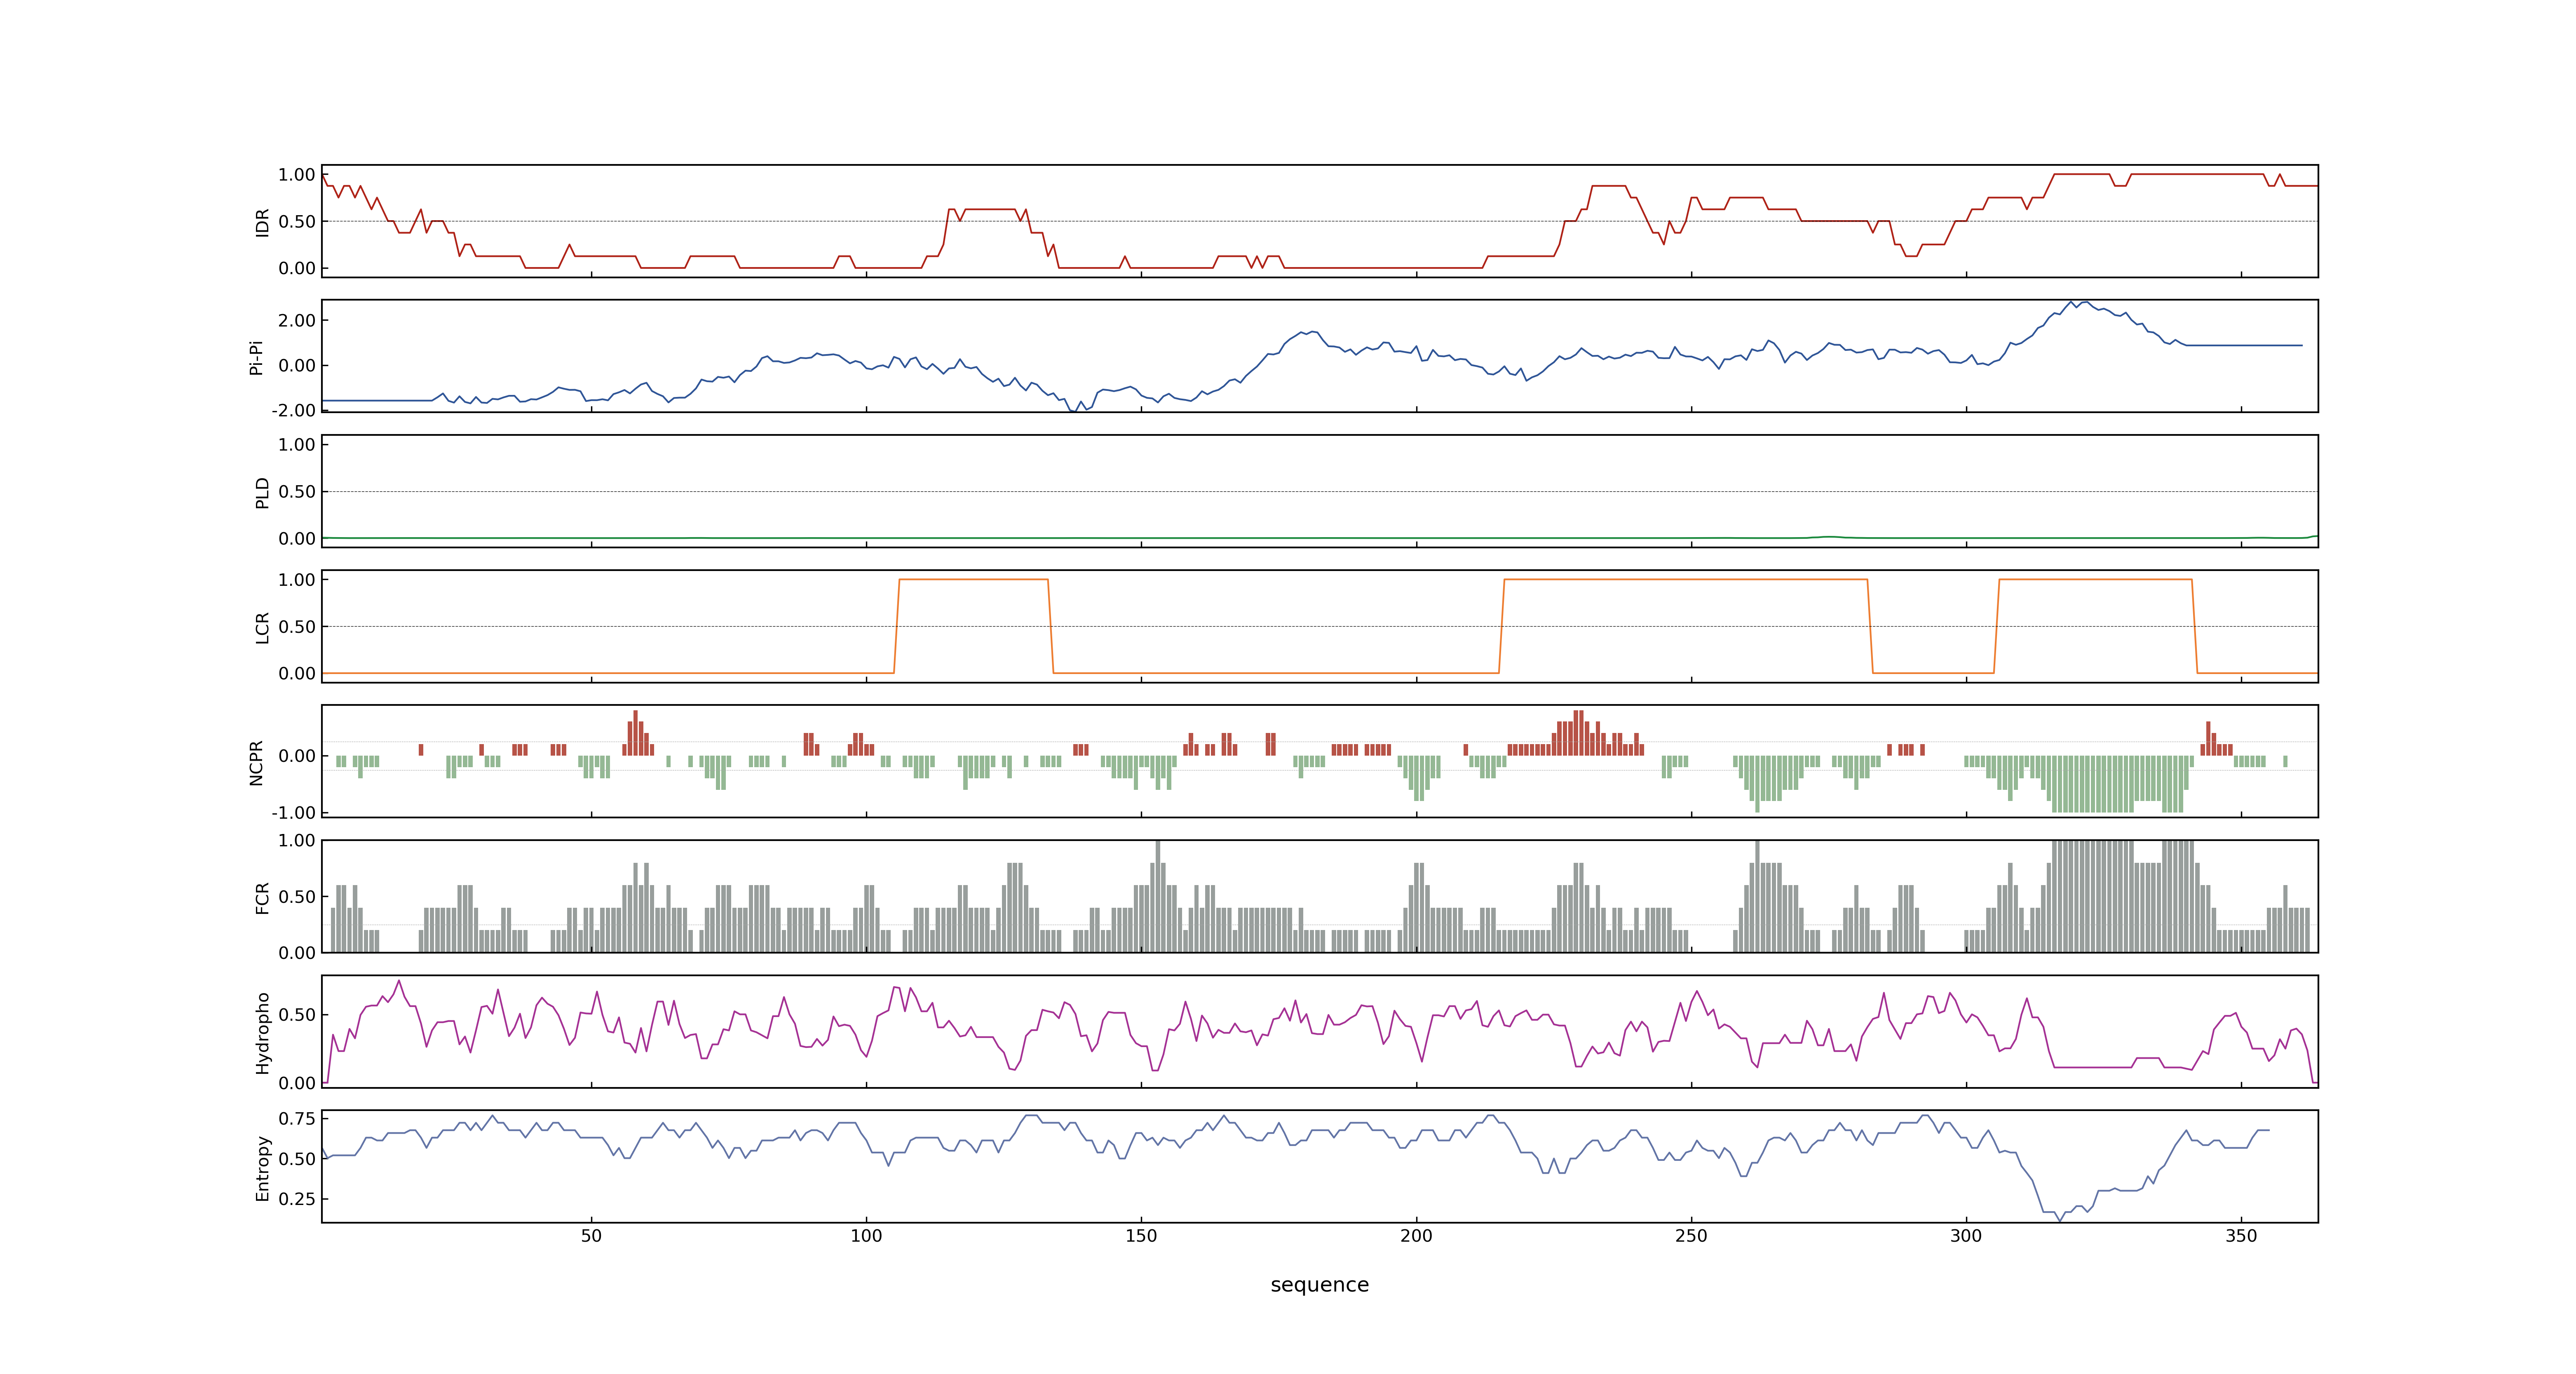Click the x-axis tick label 200
This screenshot has width=2576, height=1374.
pos(1416,1236)
